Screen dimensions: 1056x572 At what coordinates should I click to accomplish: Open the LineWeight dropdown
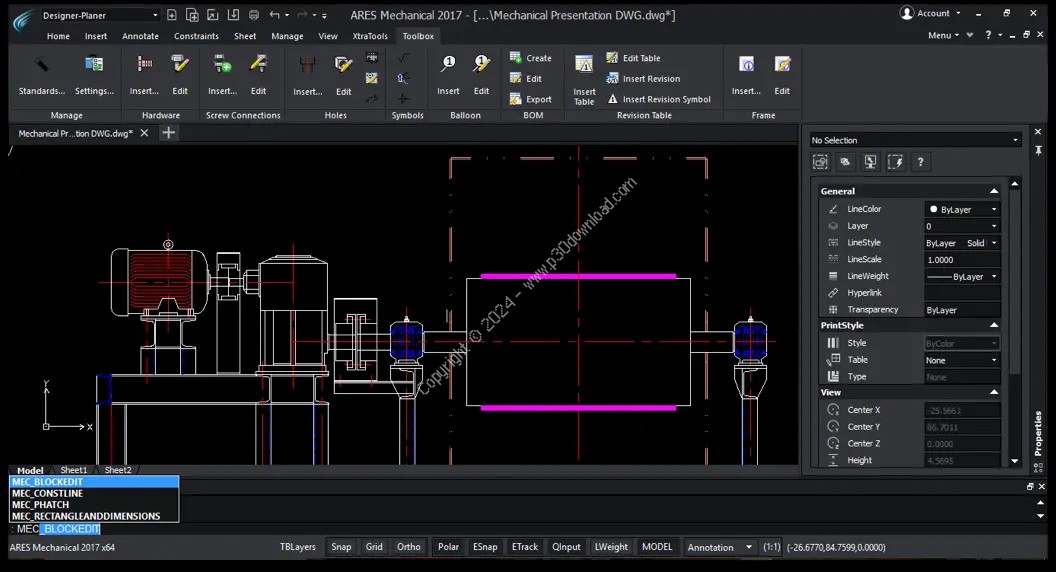(x=962, y=276)
